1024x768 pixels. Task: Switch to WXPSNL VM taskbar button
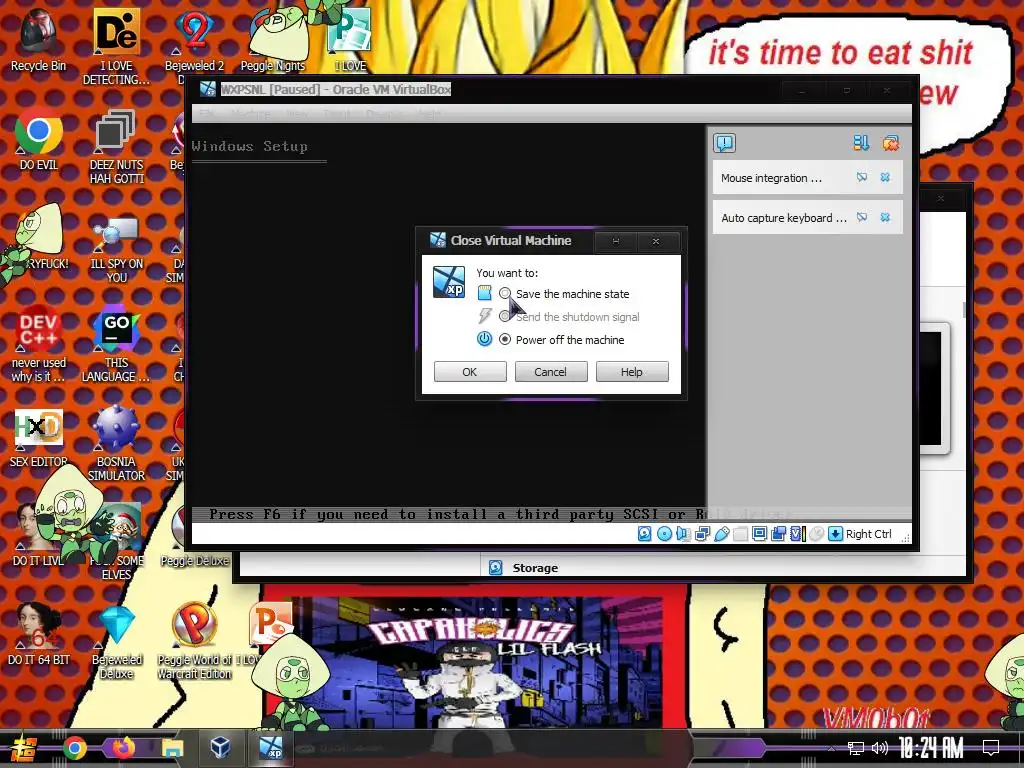point(270,747)
